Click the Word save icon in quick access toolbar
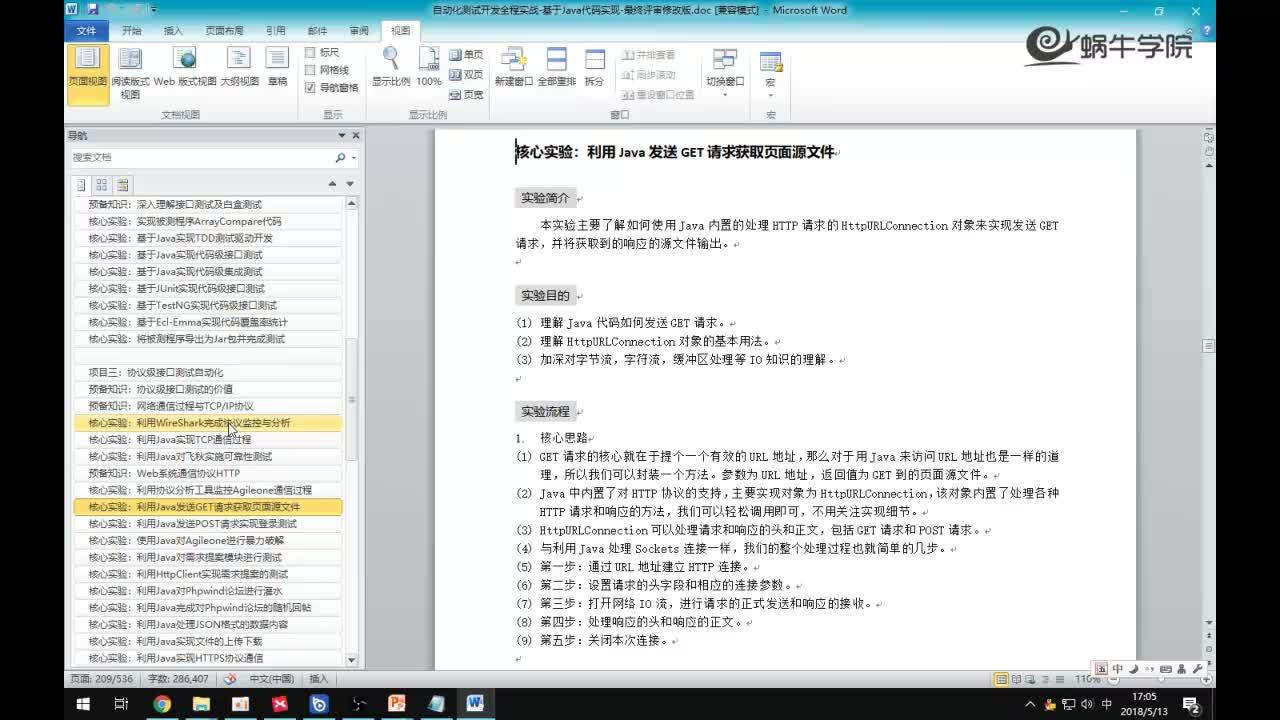1280x720 pixels. tap(92, 10)
